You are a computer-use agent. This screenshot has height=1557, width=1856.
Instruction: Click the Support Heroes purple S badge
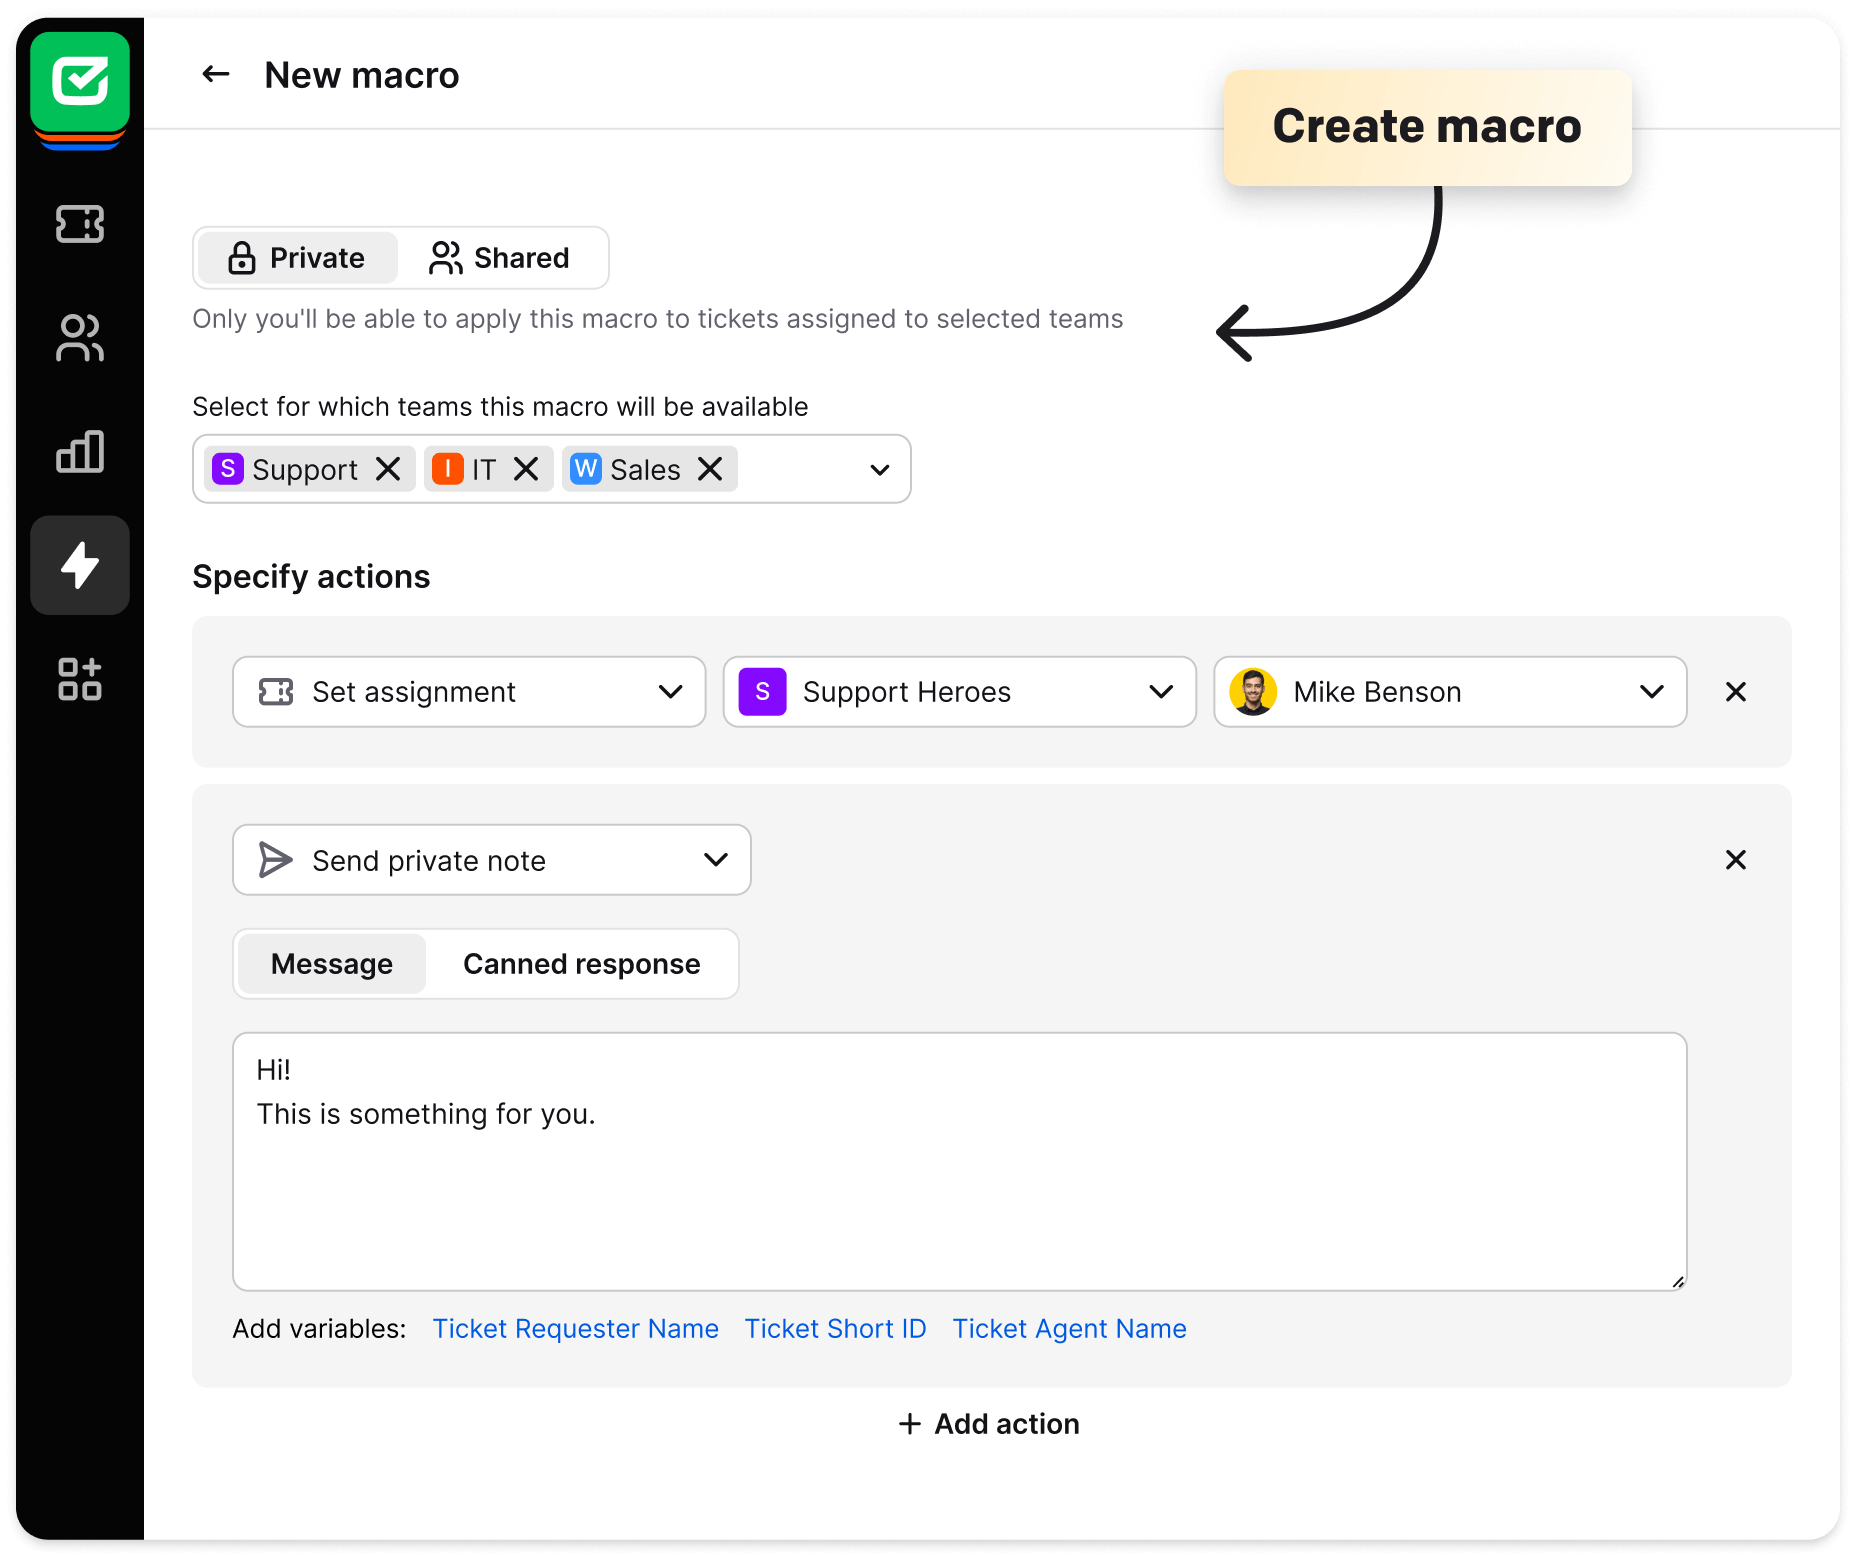[x=762, y=691]
